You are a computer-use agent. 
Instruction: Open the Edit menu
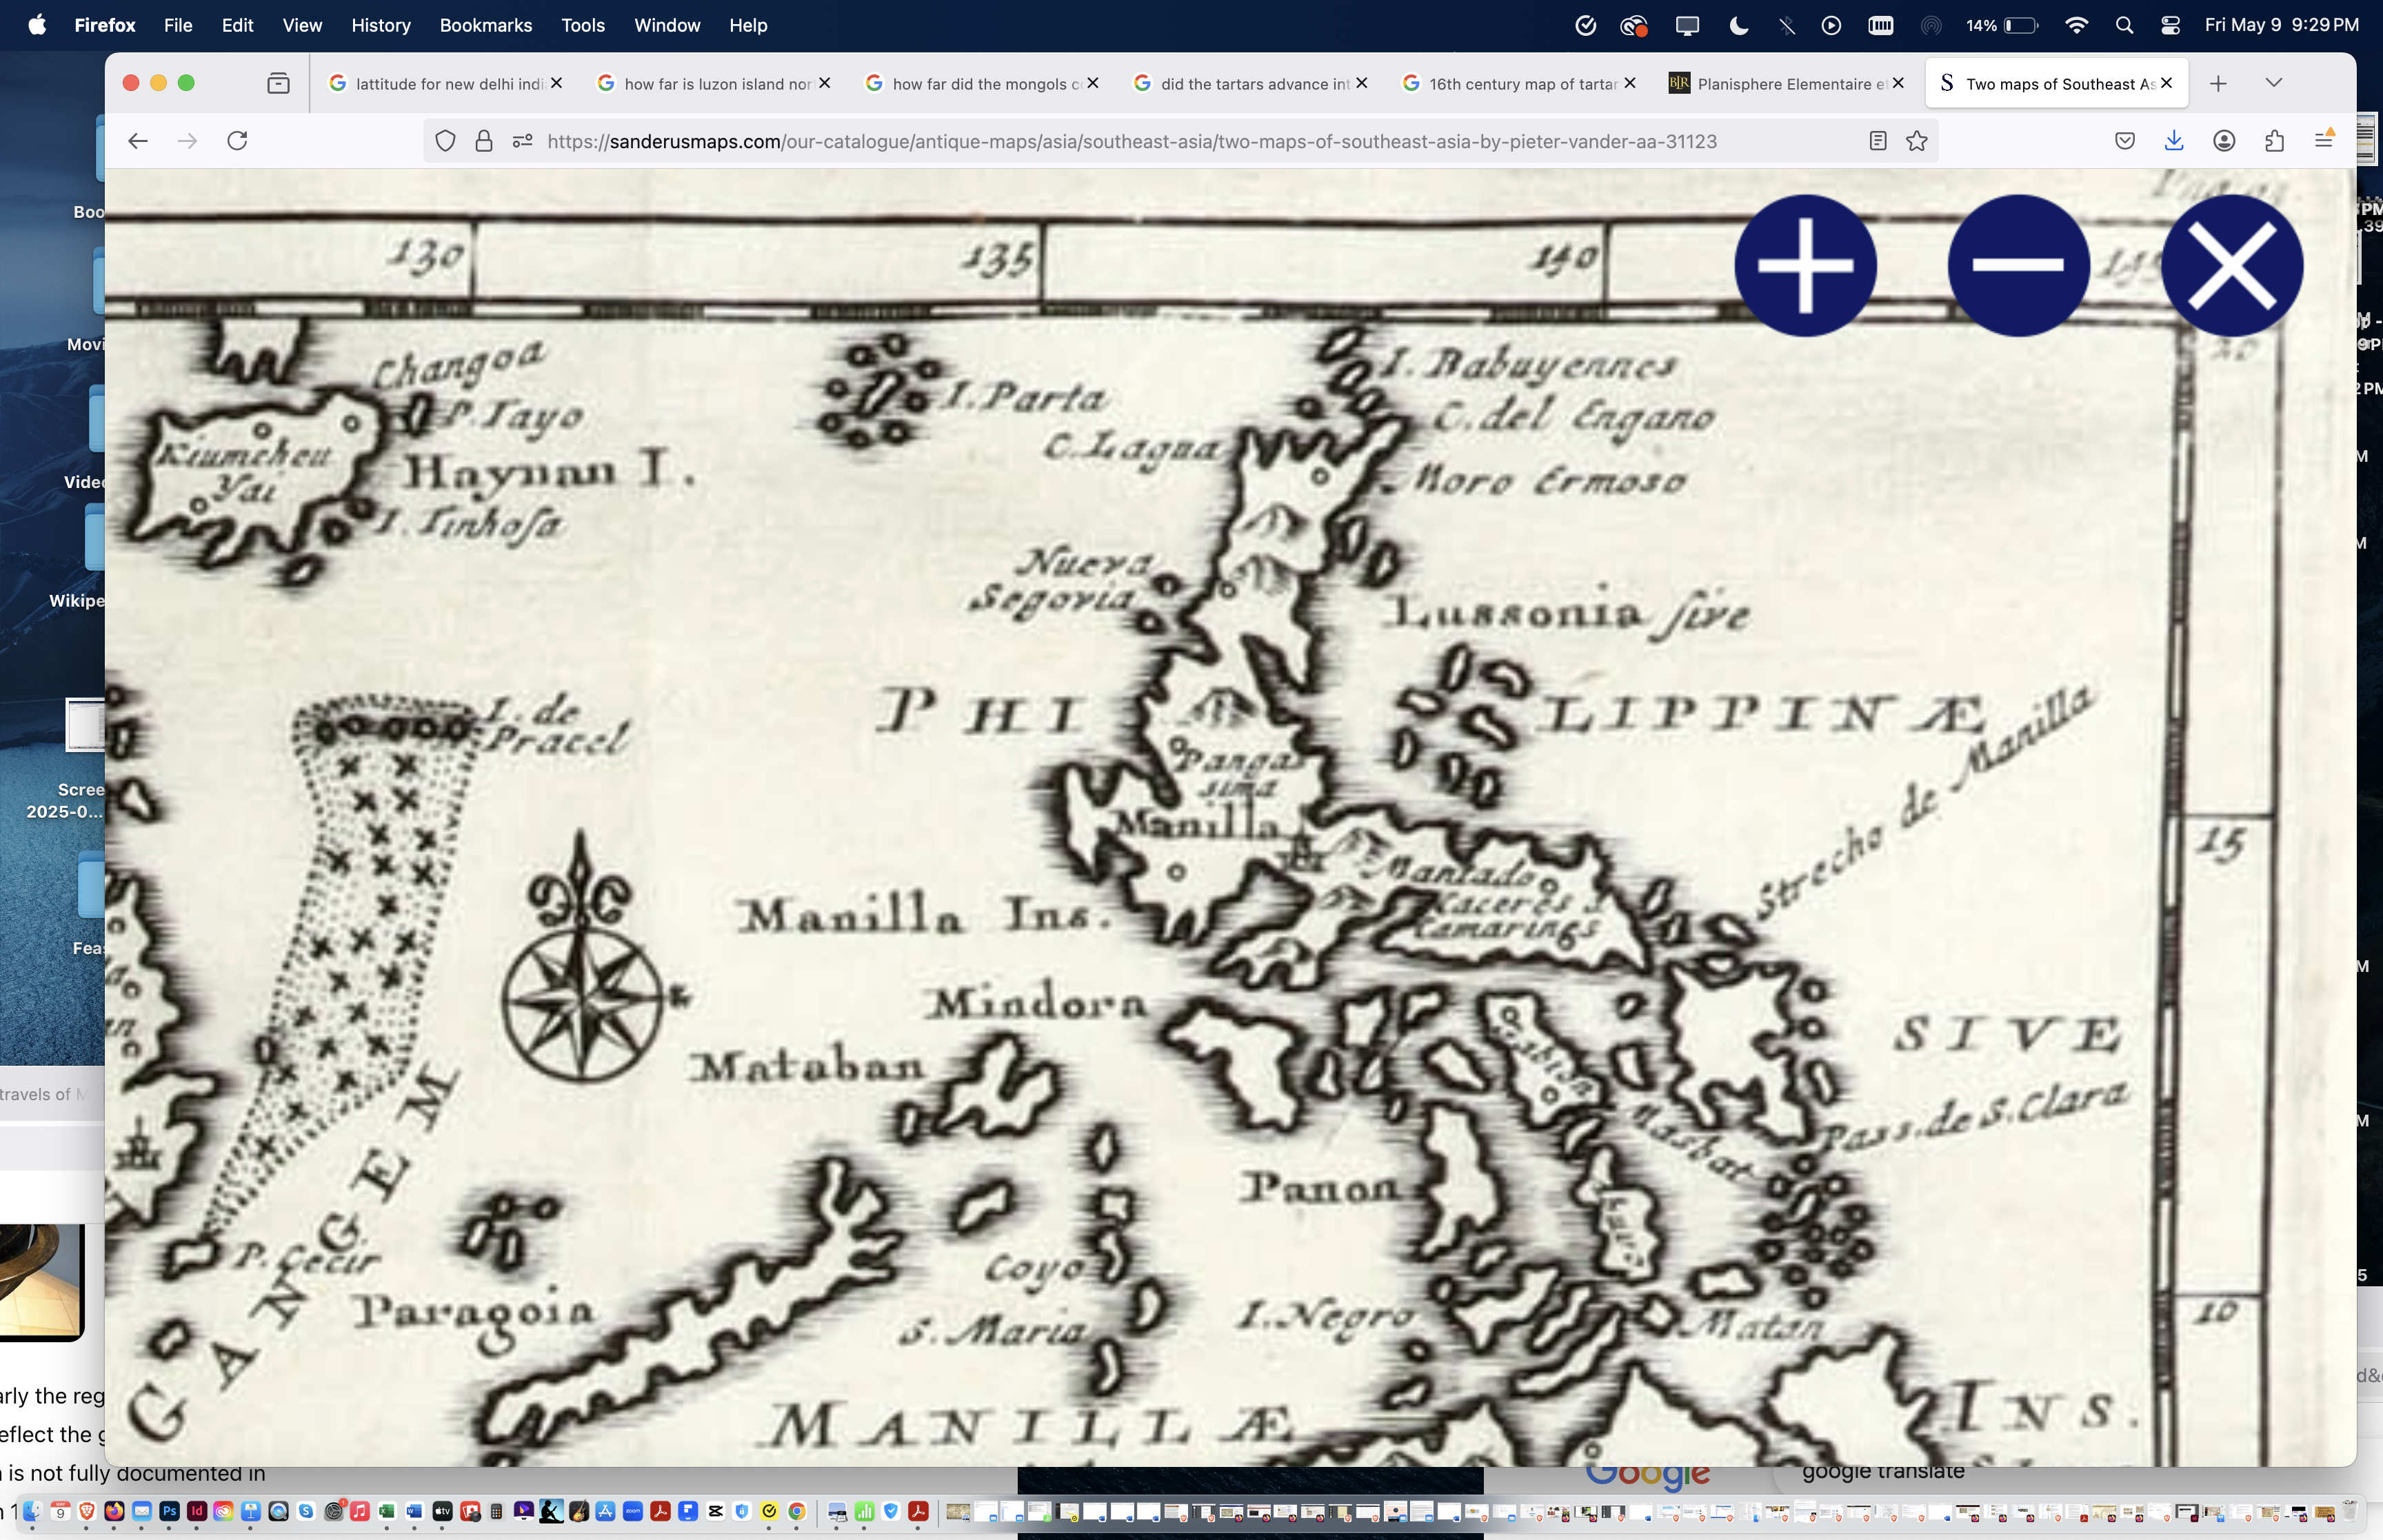click(x=237, y=25)
